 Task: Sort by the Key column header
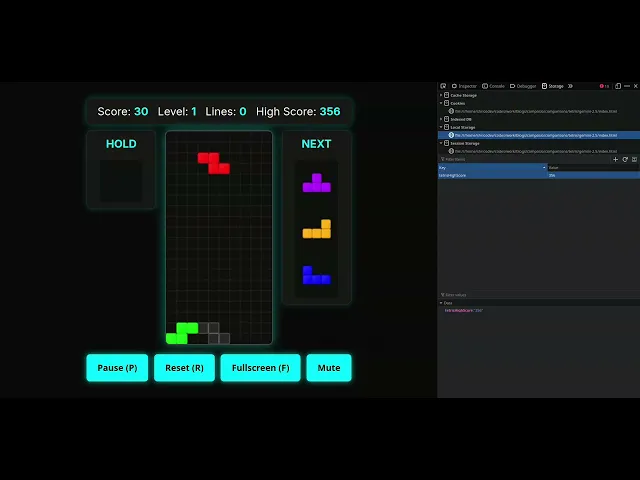(x=492, y=167)
